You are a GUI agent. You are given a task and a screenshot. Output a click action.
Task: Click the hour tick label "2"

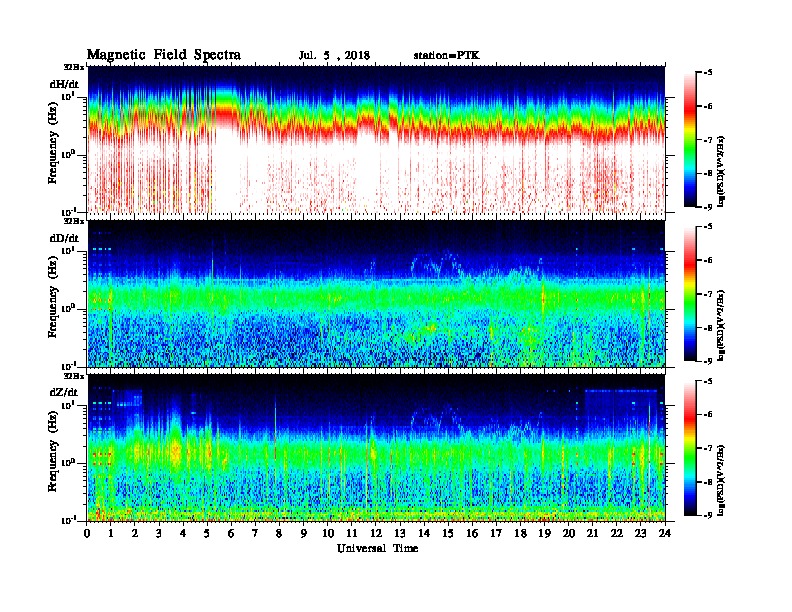[x=135, y=533]
